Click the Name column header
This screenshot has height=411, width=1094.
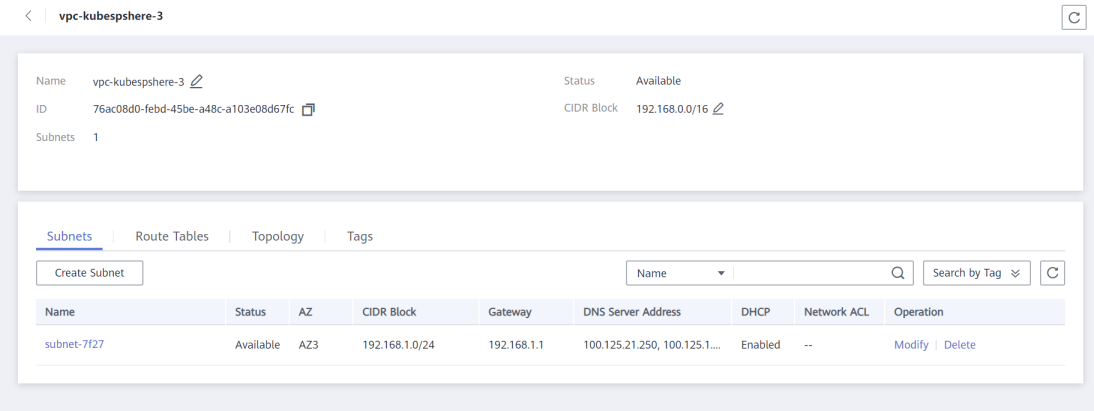coord(60,312)
